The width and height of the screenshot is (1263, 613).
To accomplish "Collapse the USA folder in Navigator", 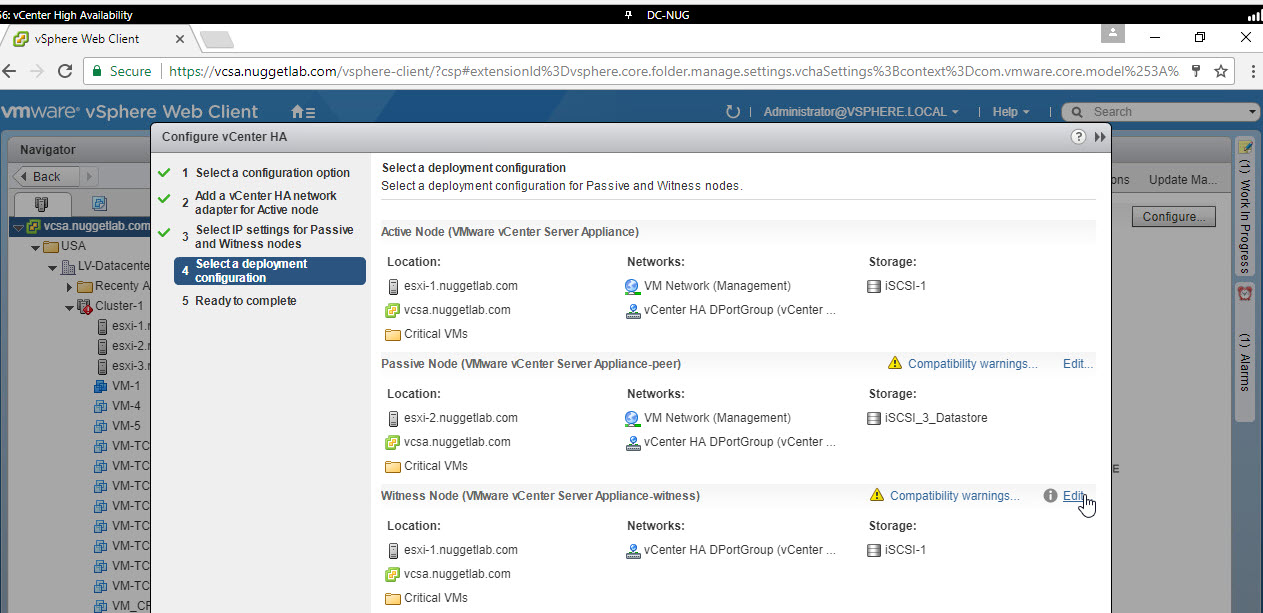I will 35,247.
